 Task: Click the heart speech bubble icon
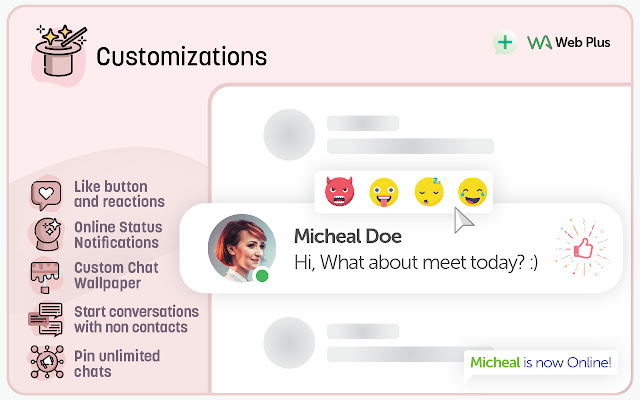[x=46, y=194]
